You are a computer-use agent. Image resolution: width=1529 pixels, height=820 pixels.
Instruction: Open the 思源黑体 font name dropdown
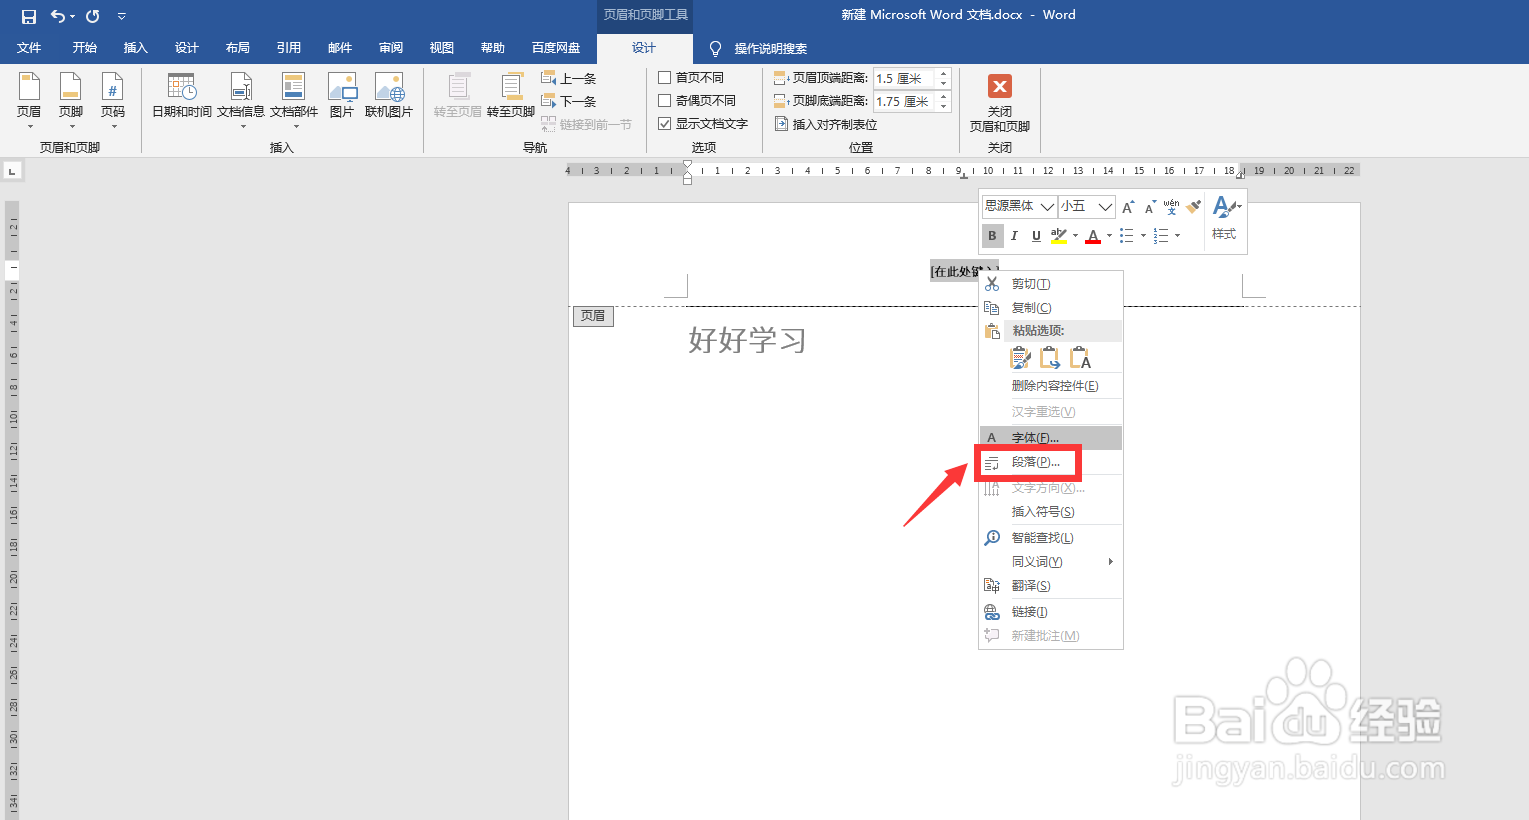[1047, 206]
